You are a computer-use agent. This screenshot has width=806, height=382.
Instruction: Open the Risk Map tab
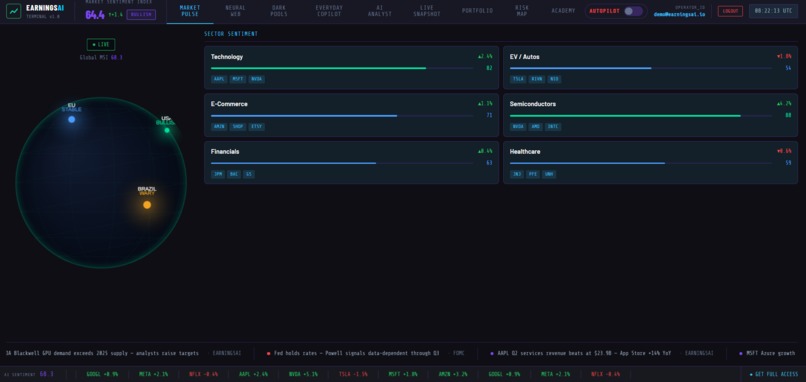pyautogui.click(x=522, y=11)
